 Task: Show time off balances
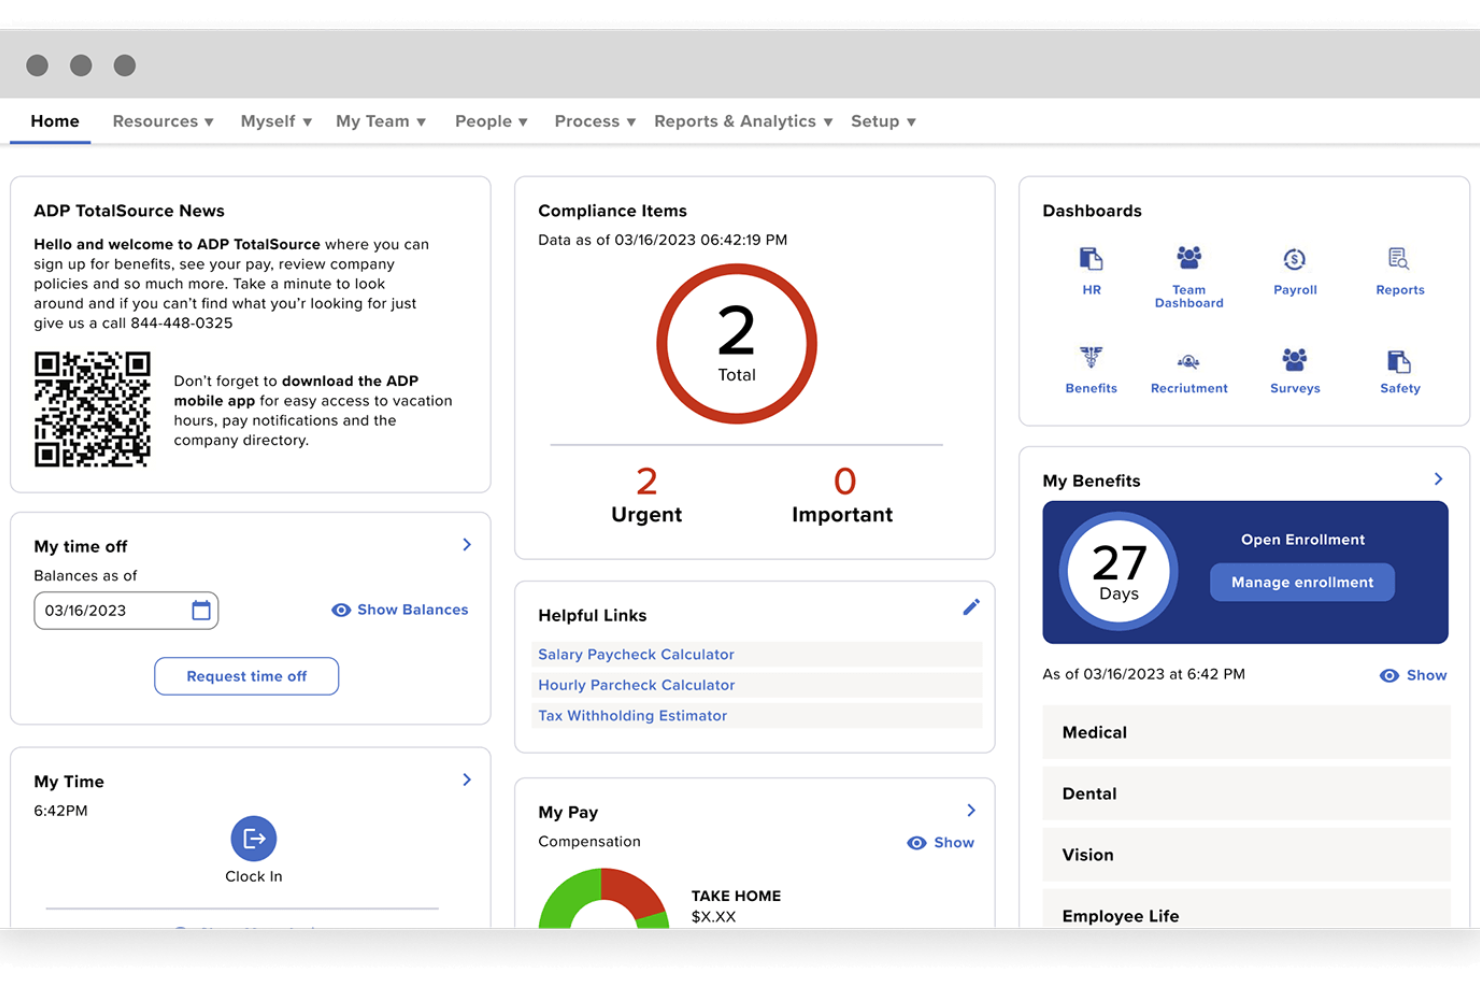(x=400, y=610)
